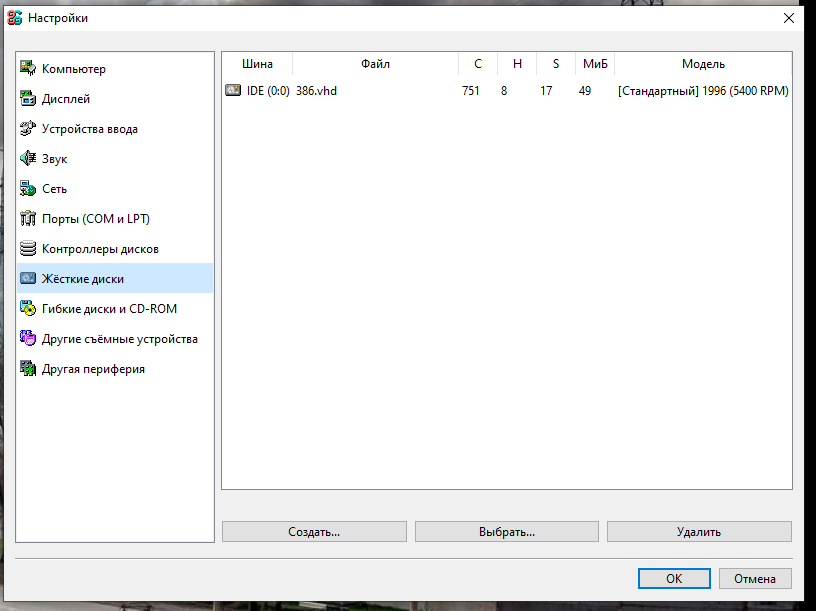The height and width of the screenshot is (611, 816).
Task: Click the Гибкие диски и CD-ROM icon
Action: coord(28,309)
